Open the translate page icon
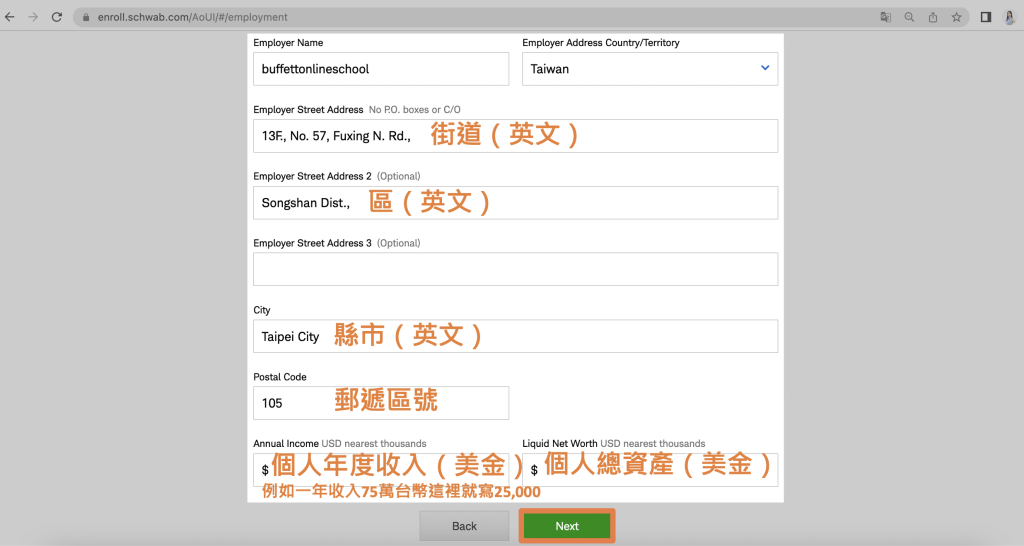Viewport: 1024px width, 546px height. tap(885, 17)
